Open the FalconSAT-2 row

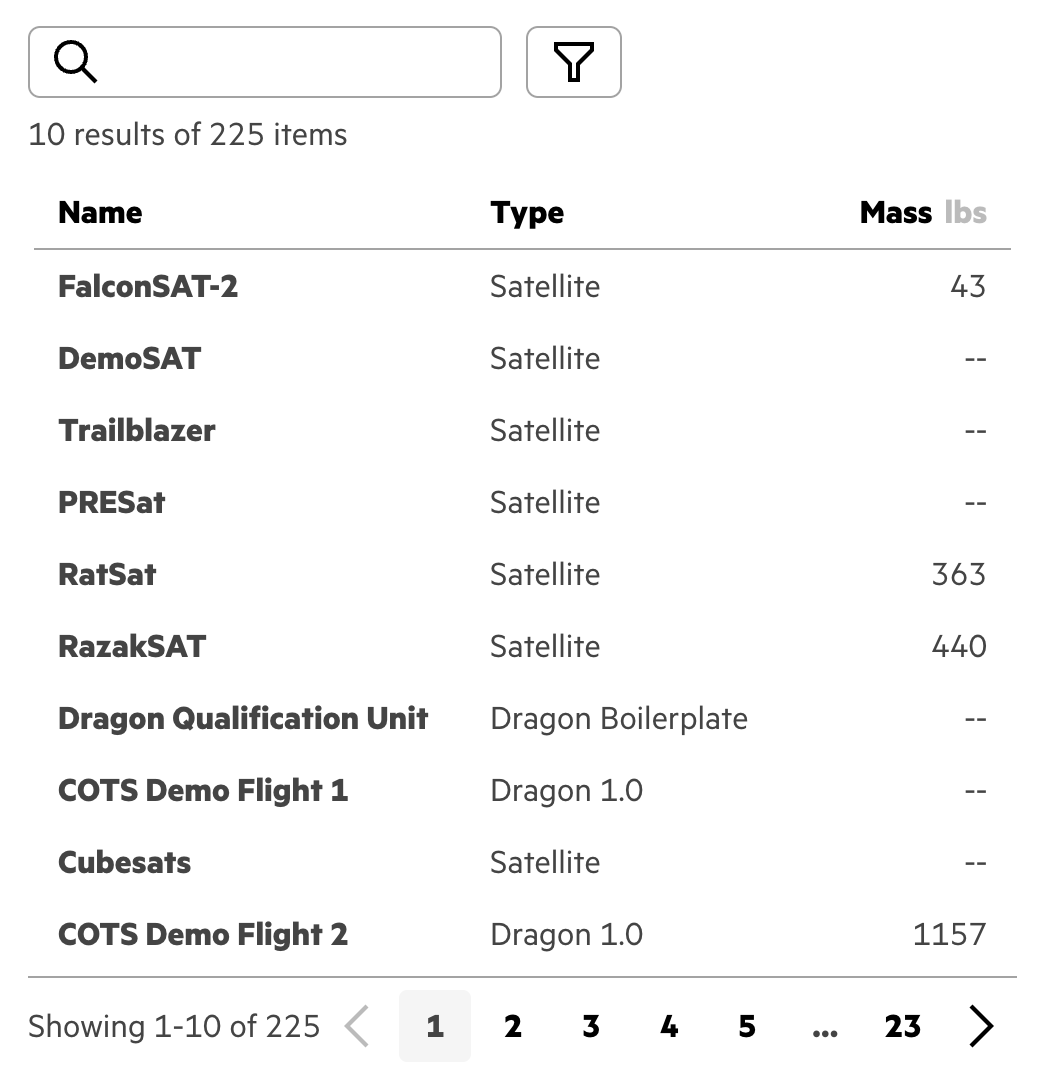click(x=148, y=287)
